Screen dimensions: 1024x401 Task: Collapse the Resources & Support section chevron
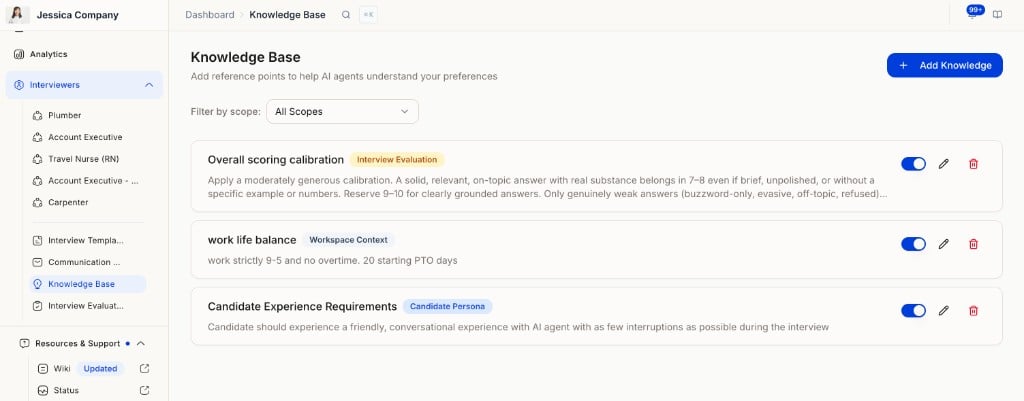pyautogui.click(x=140, y=344)
